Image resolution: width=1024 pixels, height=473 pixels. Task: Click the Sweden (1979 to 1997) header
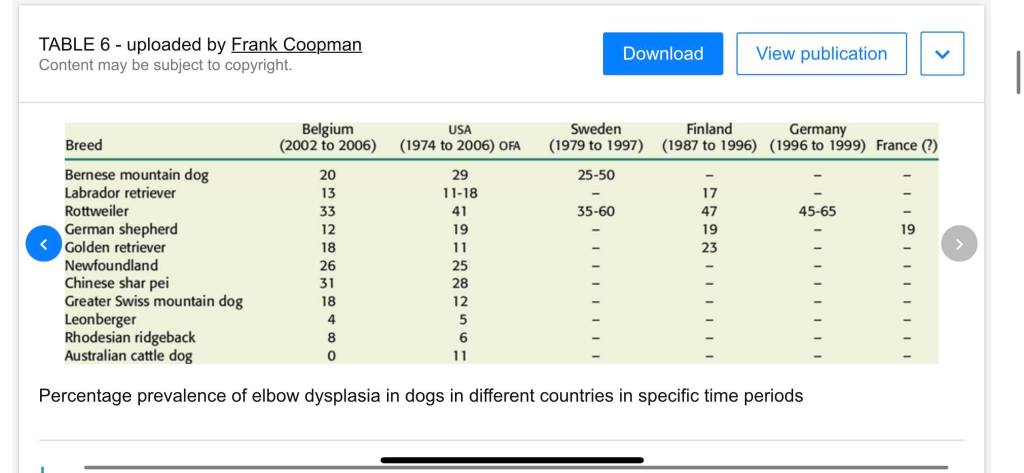click(596, 137)
